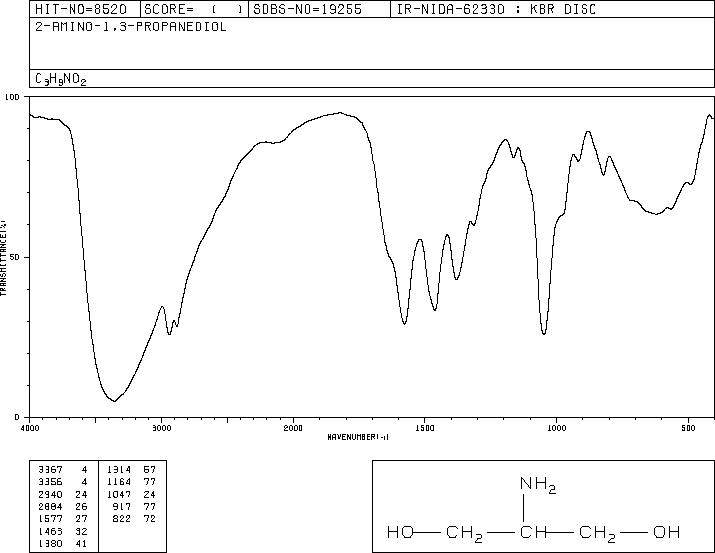This screenshot has width=715, height=553.
Task: Click the compound name 2-AMINO-1,3-PROPANEDIOL
Action: tap(131, 27)
